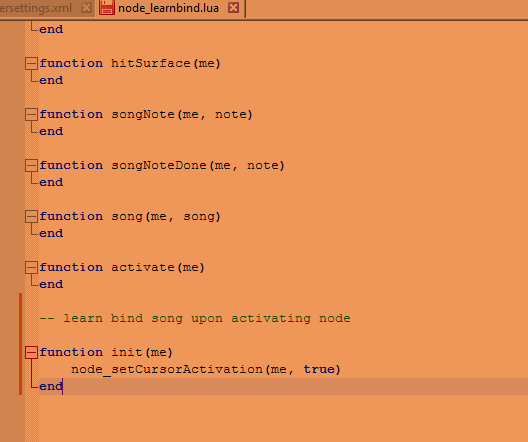Close the ersettings.xml tab

pos(86,7)
